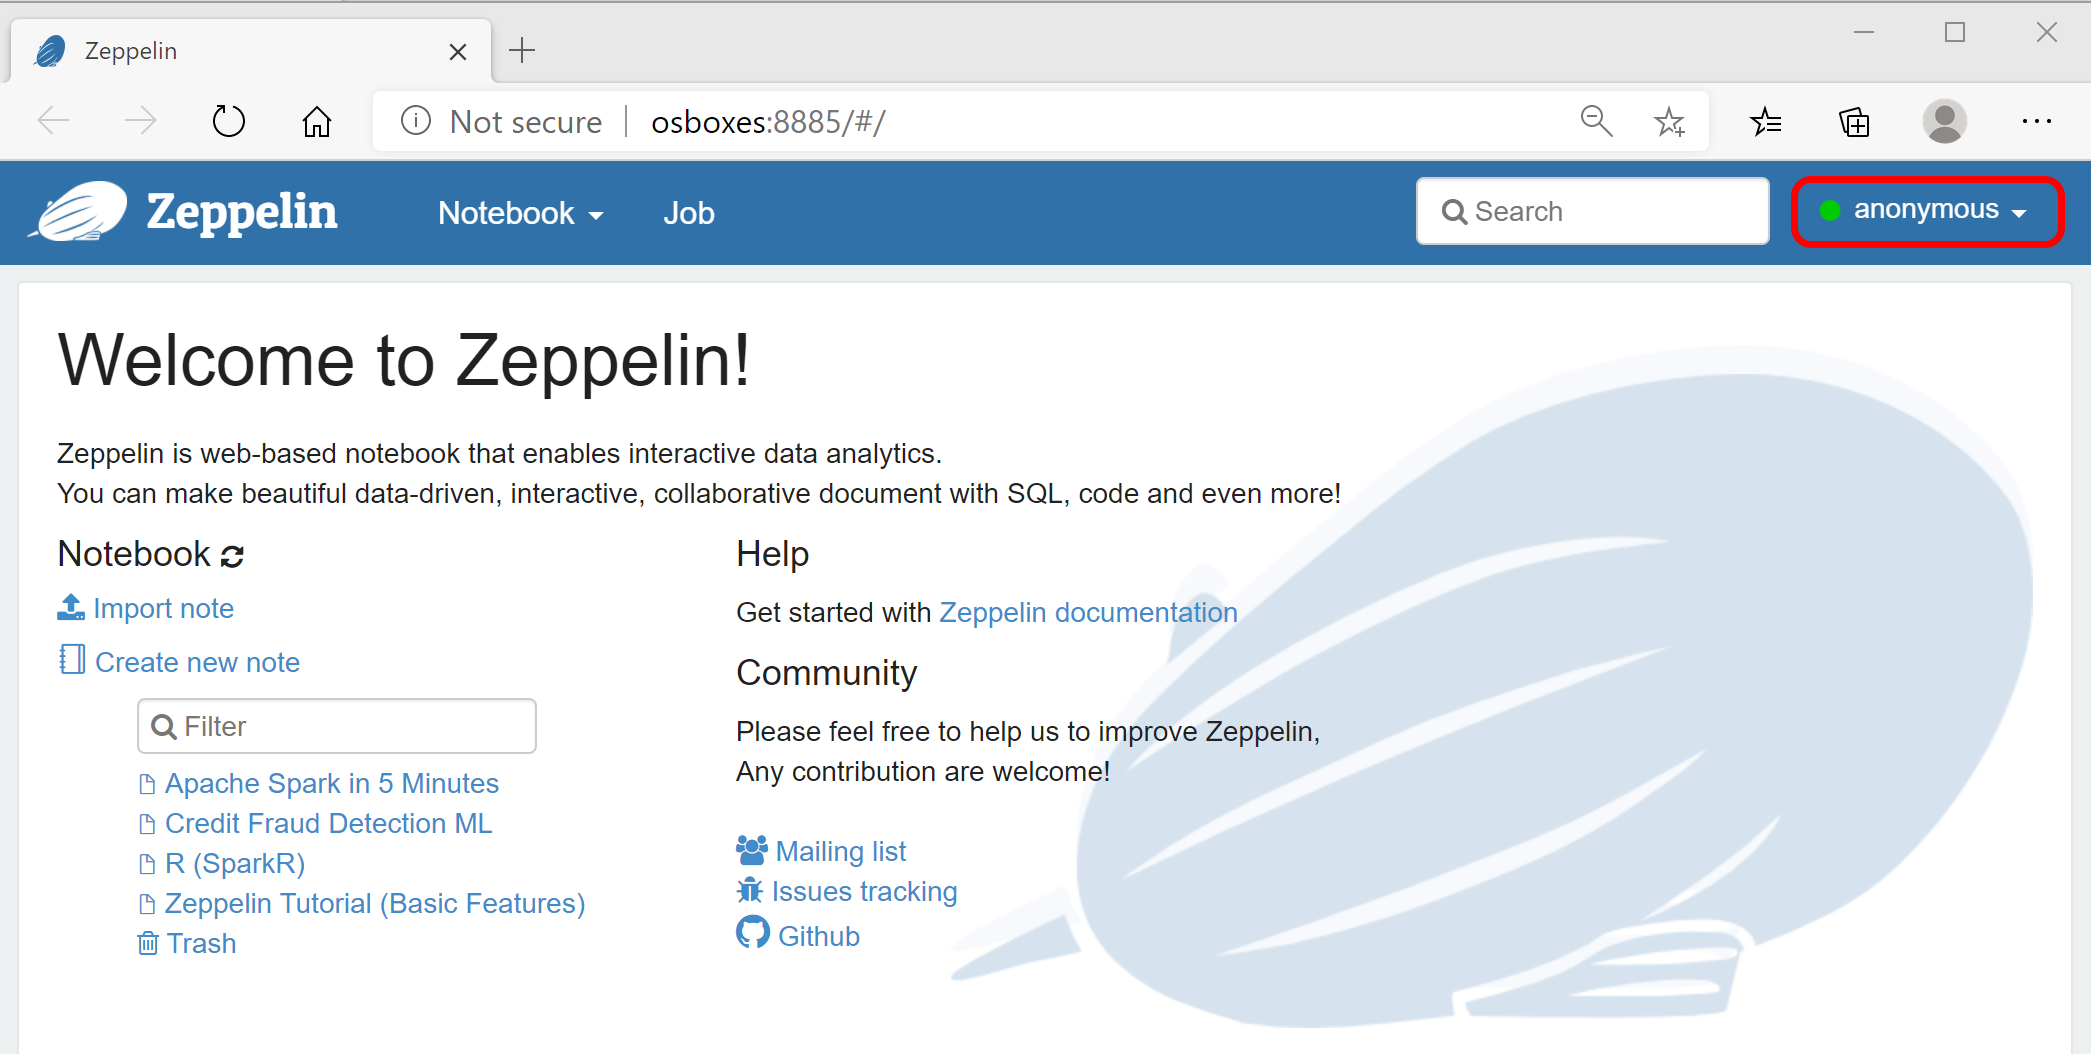Click the notebook refresh icon
The height and width of the screenshot is (1054, 2091).
point(231,555)
